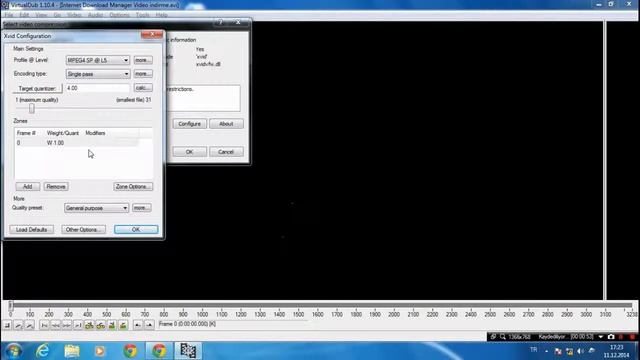Open Zone Options... button
The height and width of the screenshot is (360, 640).
tap(133, 187)
